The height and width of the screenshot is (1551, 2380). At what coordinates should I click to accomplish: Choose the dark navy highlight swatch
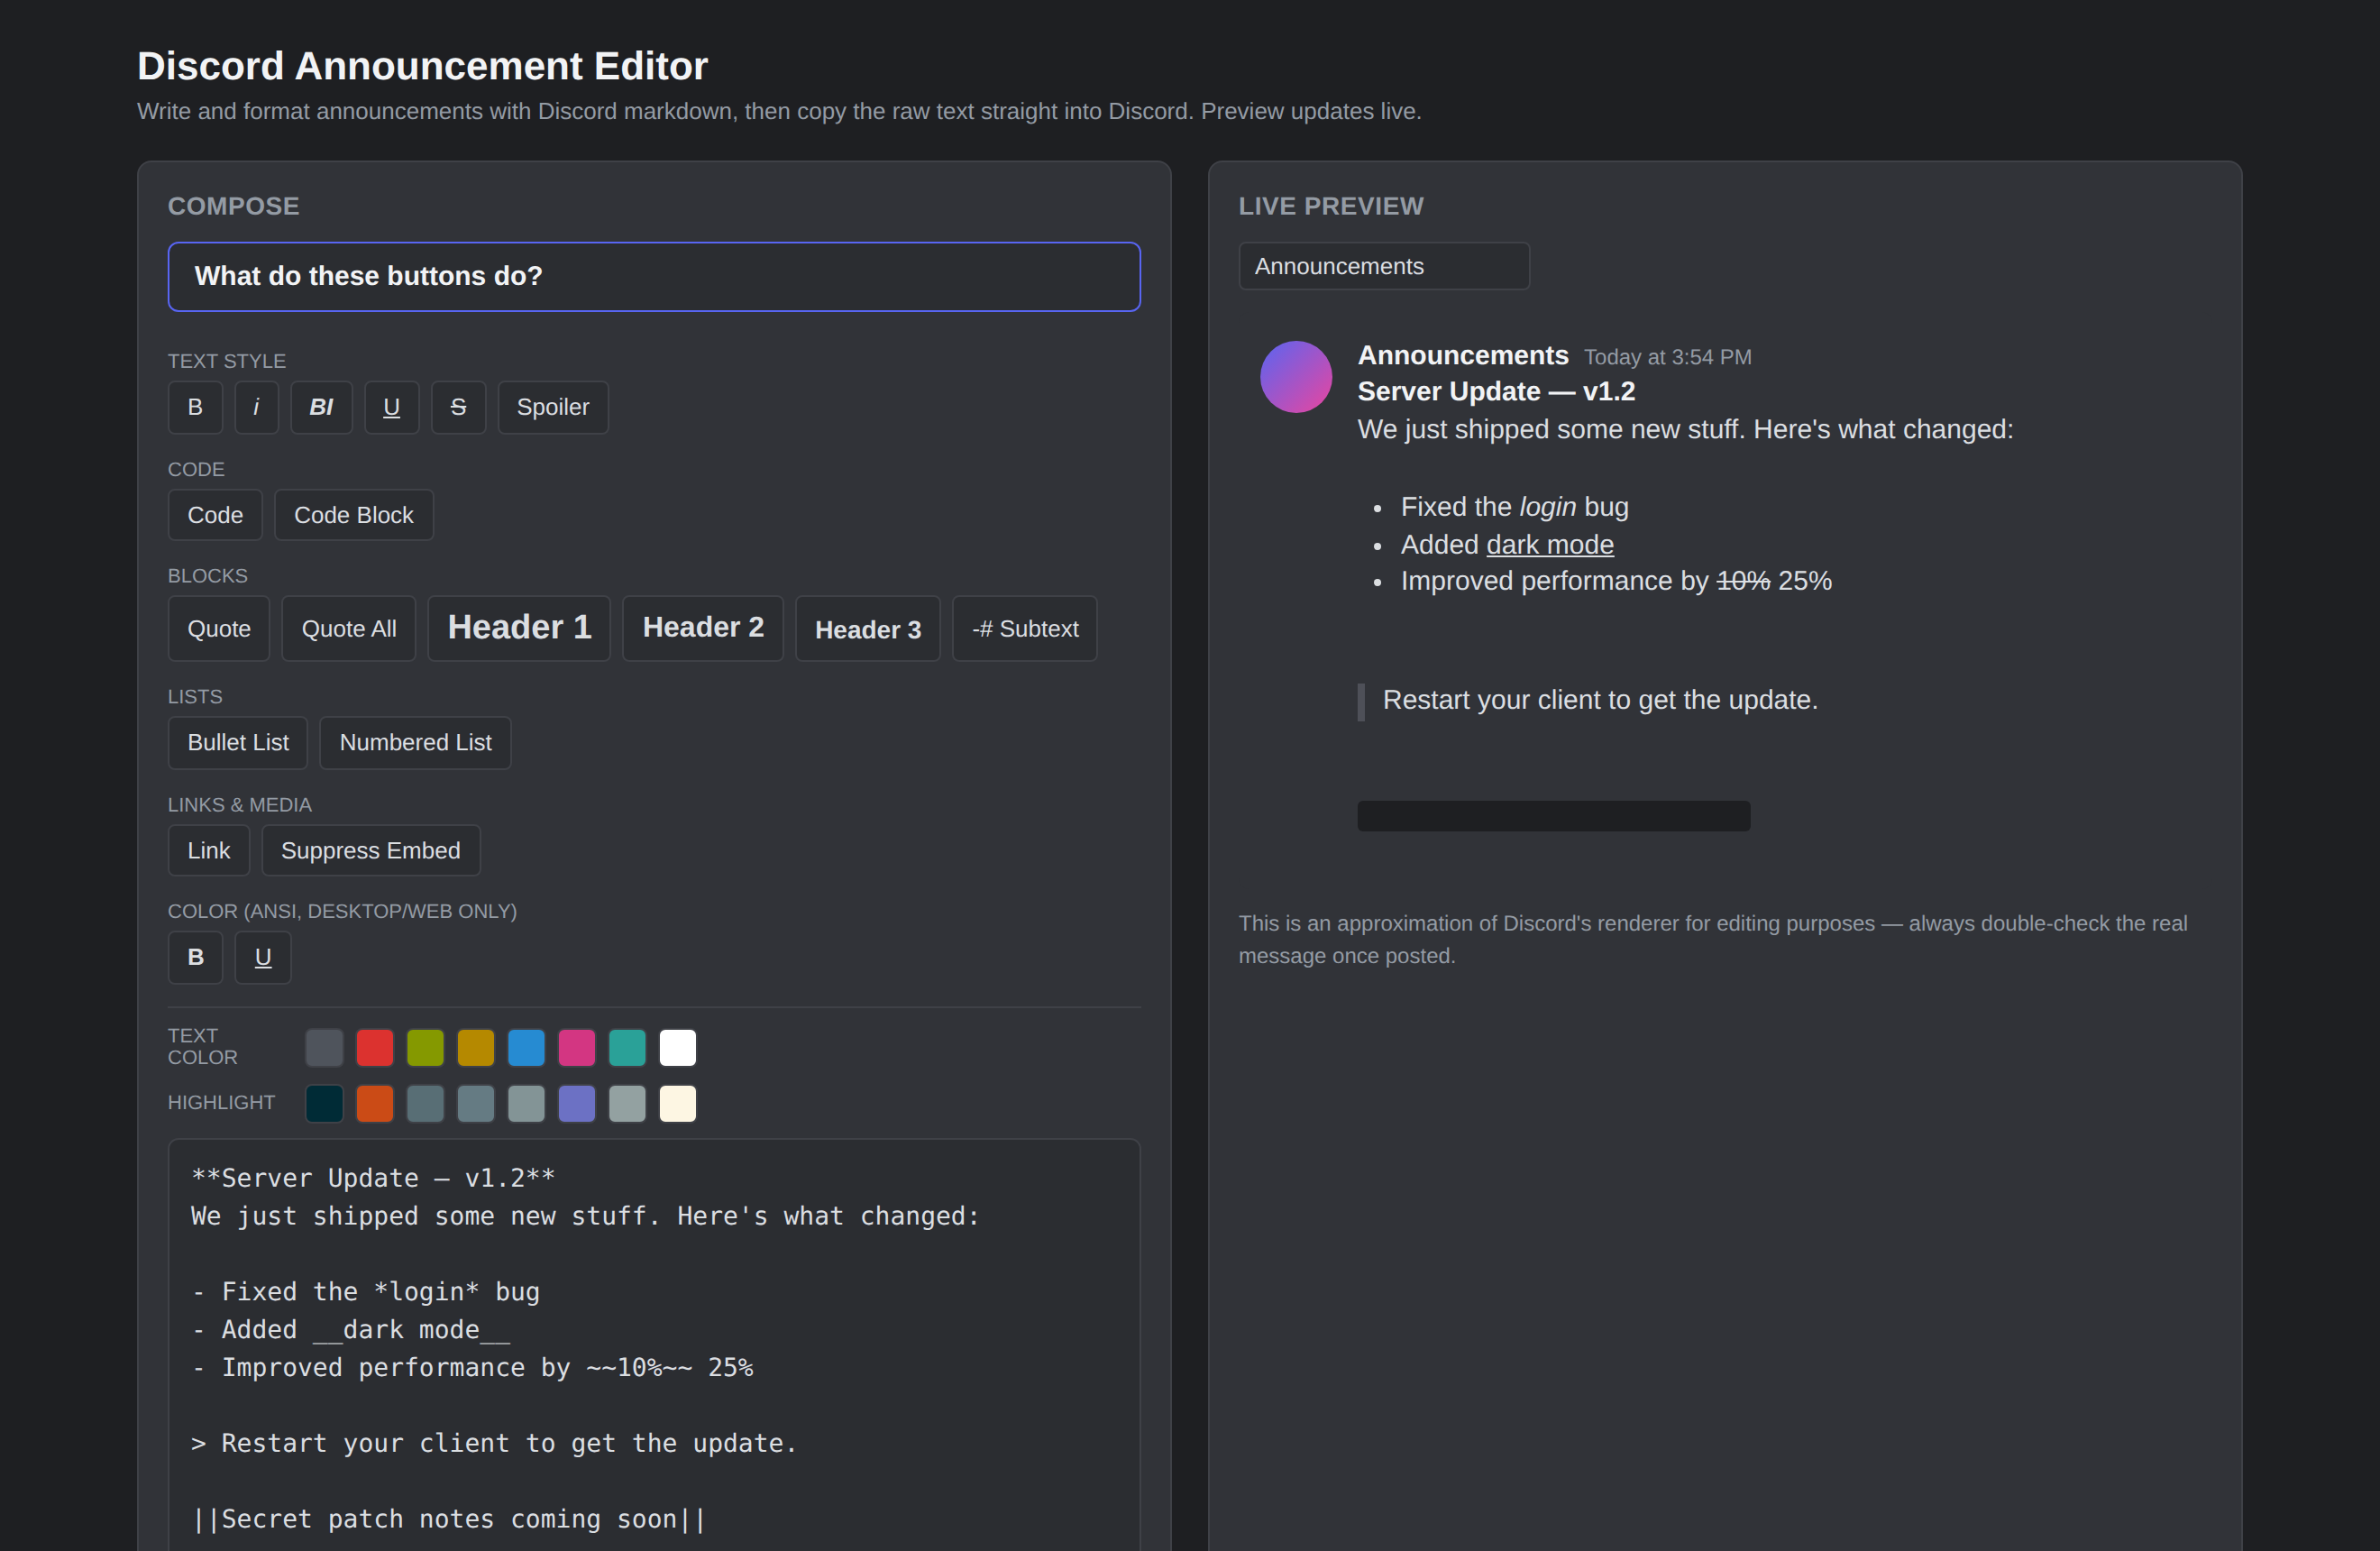click(324, 1103)
